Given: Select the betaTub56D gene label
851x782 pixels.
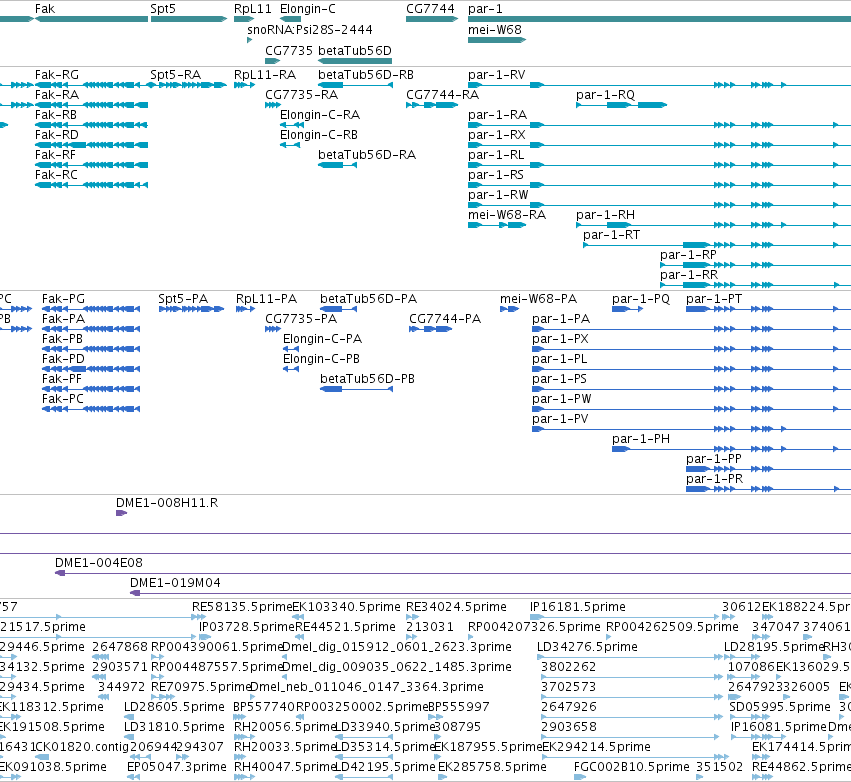Looking at the screenshot, I should pyautogui.click(x=354, y=50).
